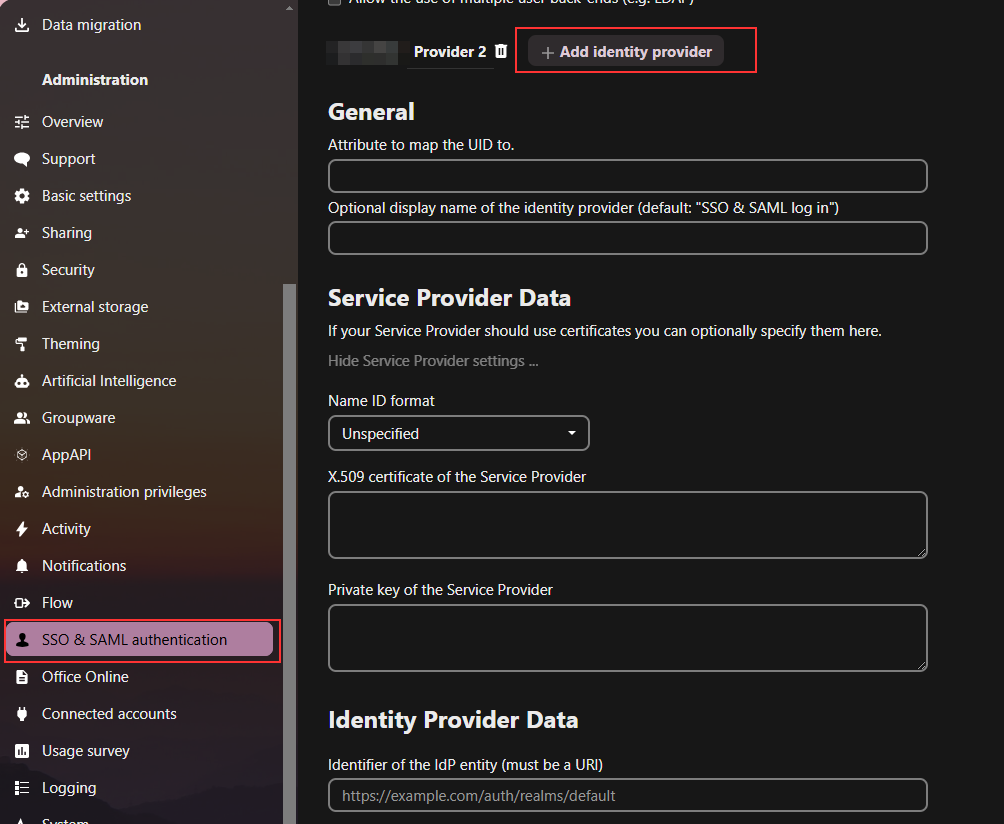Click the Support chat bubble icon
This screenshot has height=824, width=1004.
22,159
